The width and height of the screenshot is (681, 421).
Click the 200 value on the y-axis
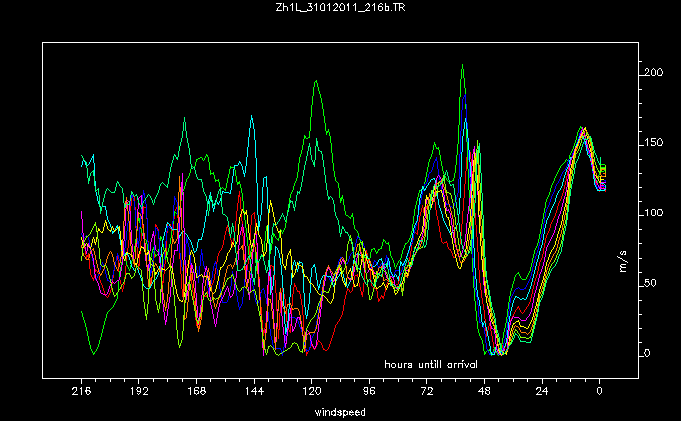click(x=654, y=73)
